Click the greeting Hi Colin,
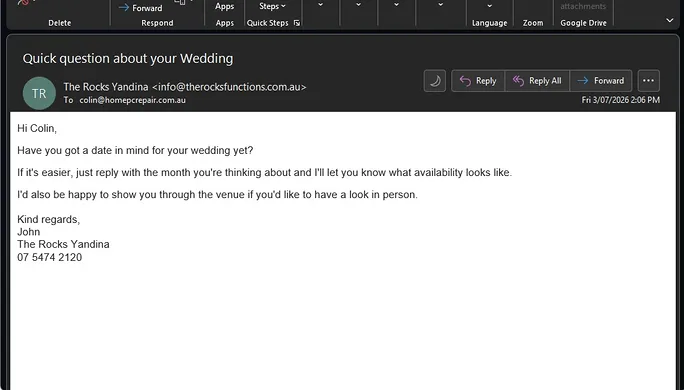The image size is (684, 390). pos(37,128)
